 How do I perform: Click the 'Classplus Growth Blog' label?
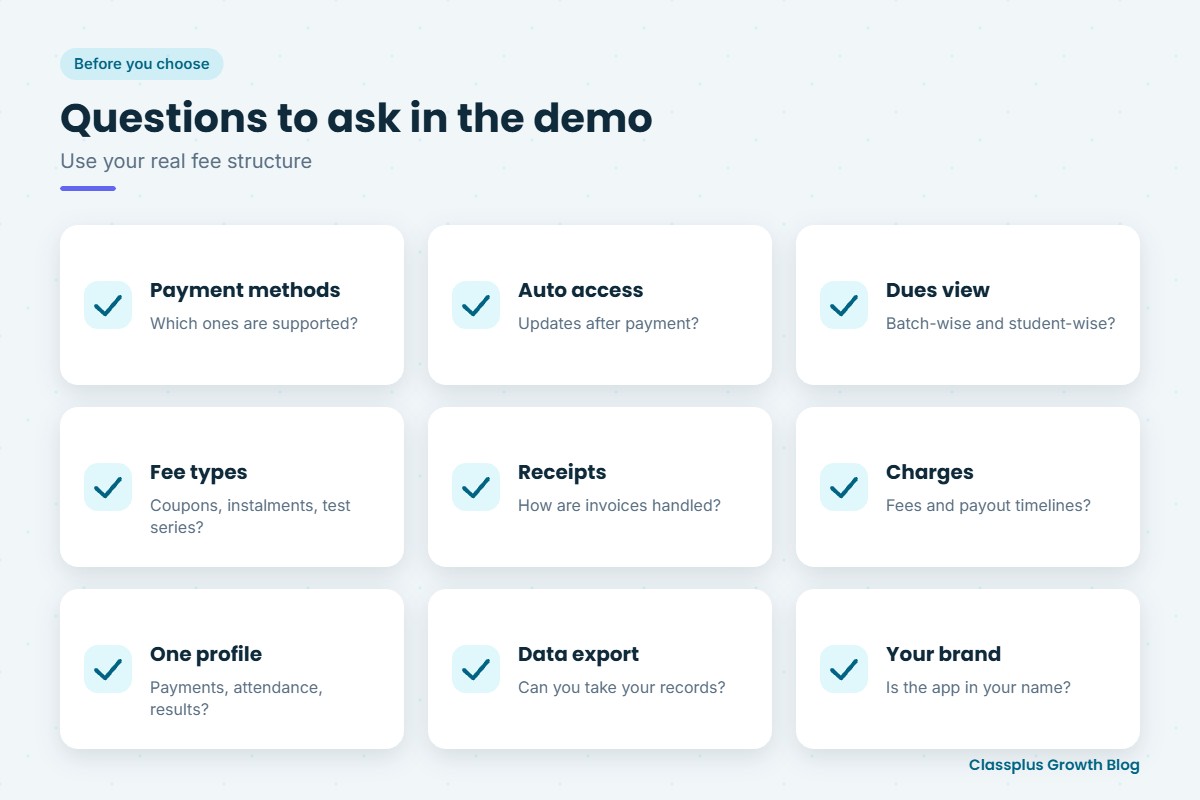click(1054, 765)
